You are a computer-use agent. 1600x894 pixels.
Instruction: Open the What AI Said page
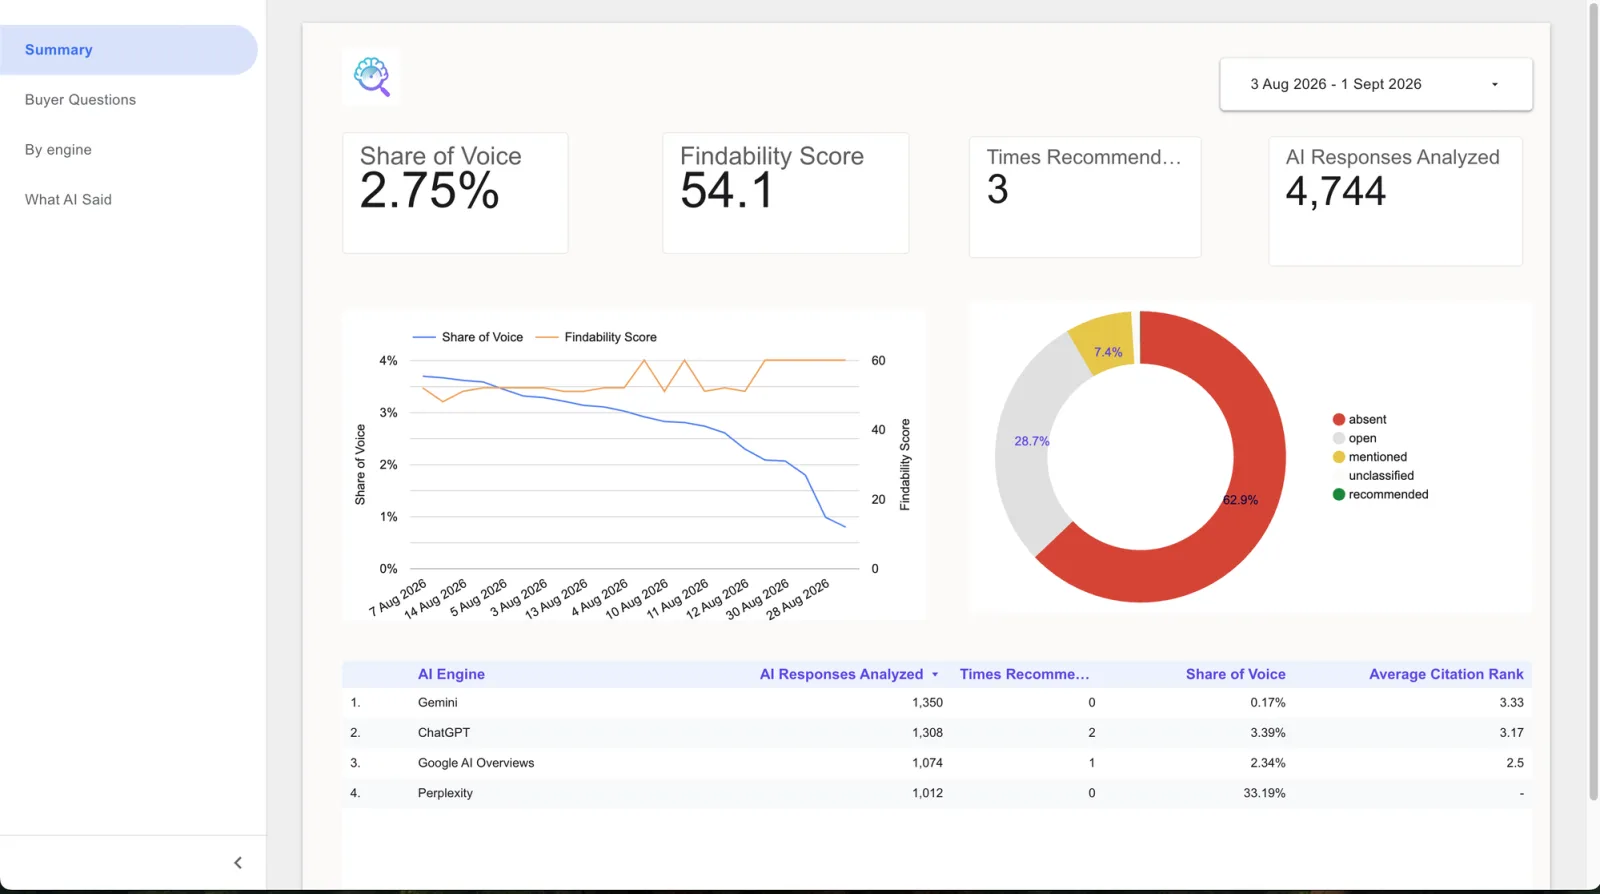click(x=68, y=200)
